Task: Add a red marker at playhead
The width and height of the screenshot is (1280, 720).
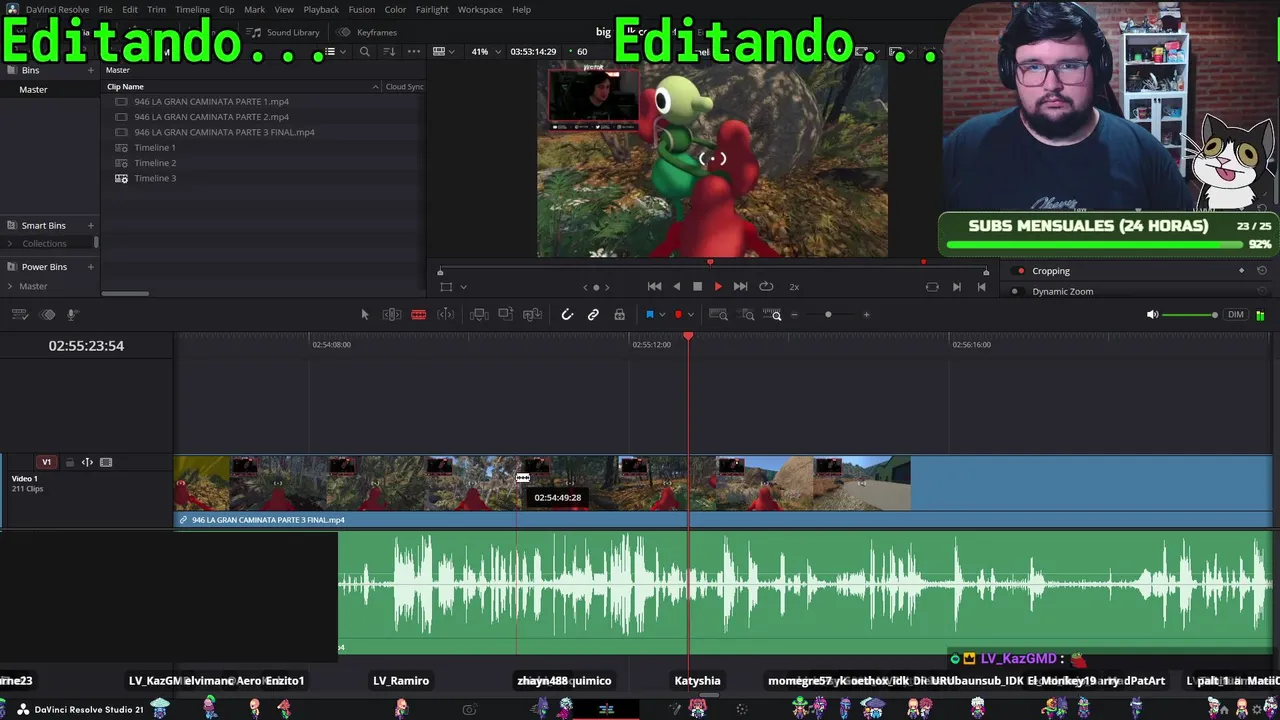Action: tap(678, 315)
